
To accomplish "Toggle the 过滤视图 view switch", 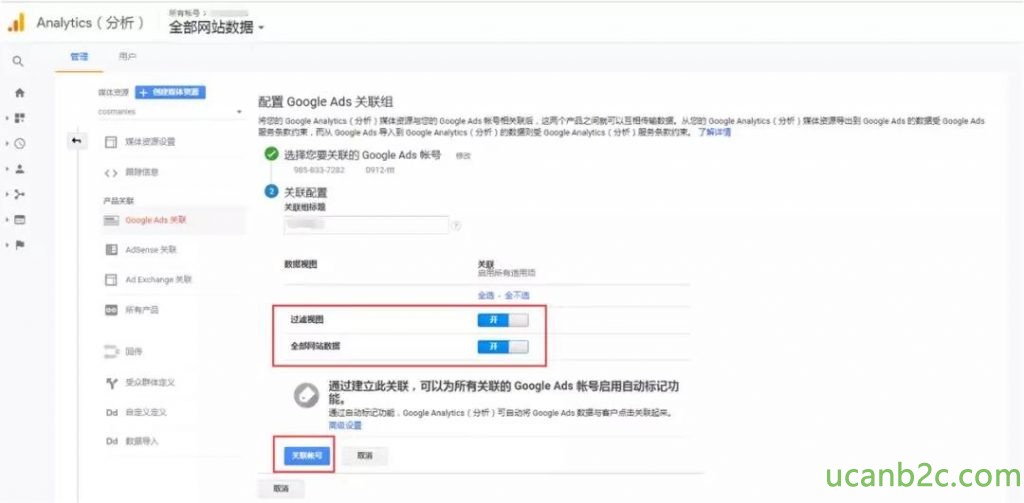I will [x=503, y=320].
